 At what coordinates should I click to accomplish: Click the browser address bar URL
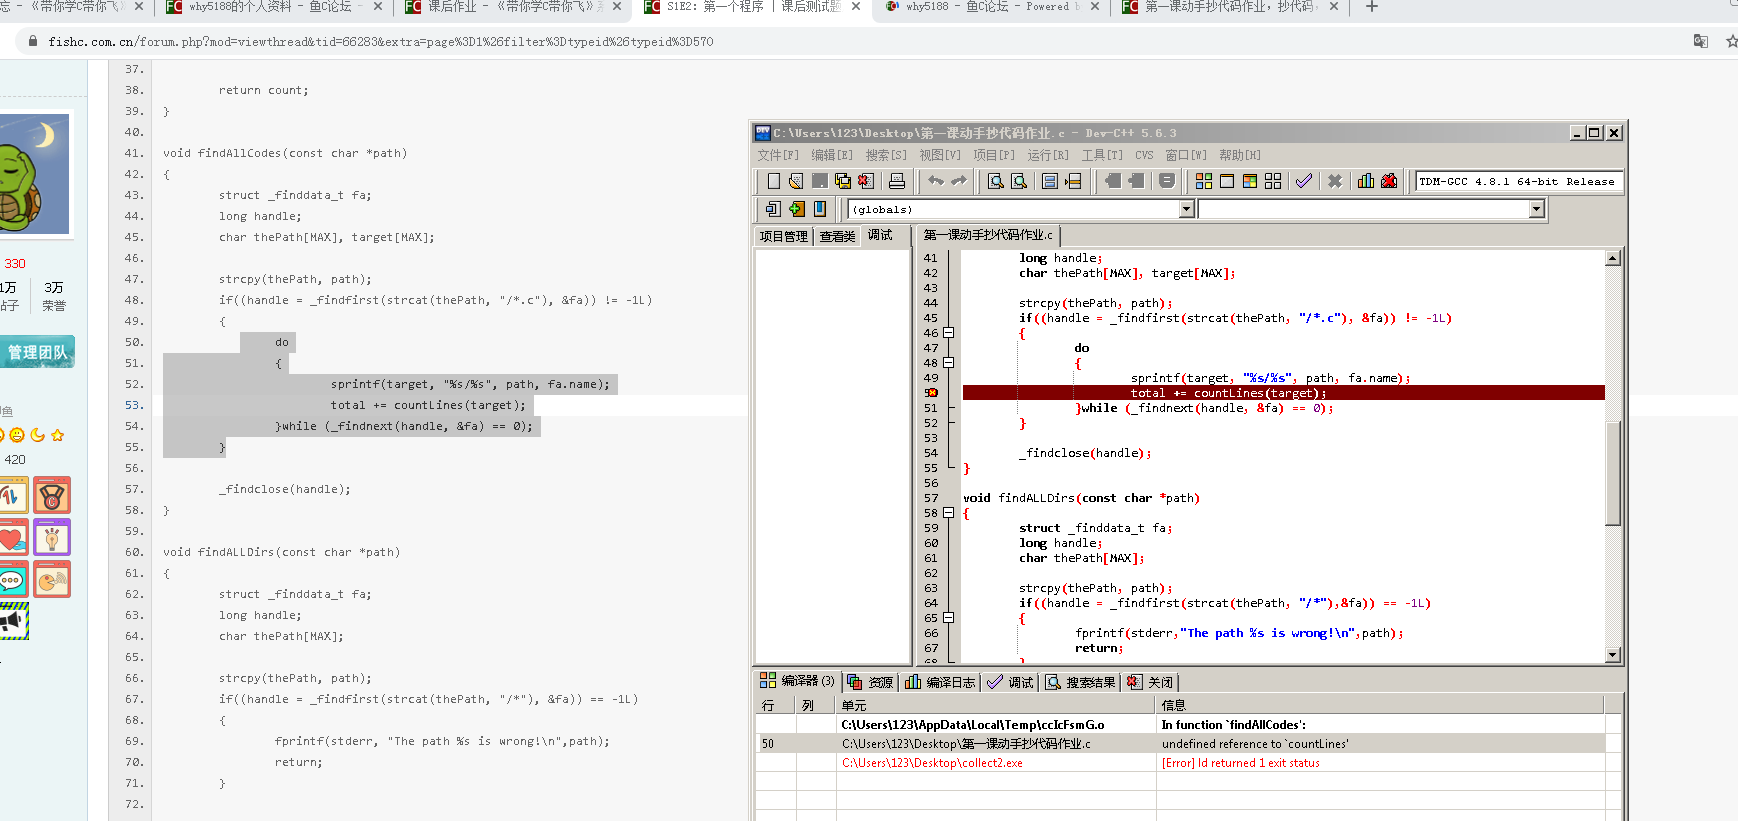(381, 42)
